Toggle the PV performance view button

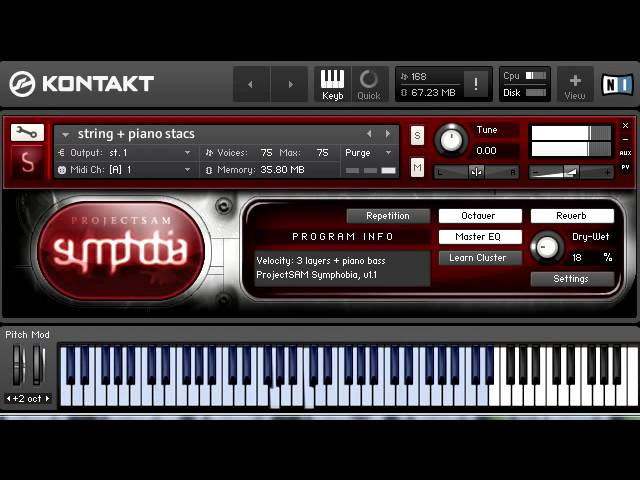625,167
